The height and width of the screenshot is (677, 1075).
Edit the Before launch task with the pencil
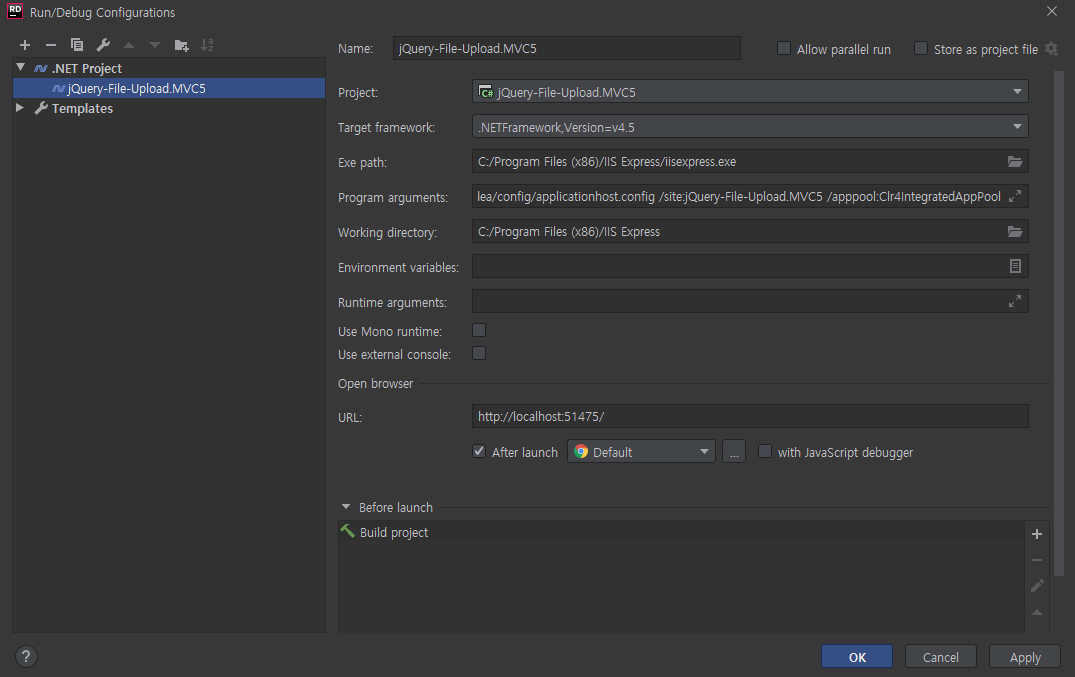click(1037, 585)
